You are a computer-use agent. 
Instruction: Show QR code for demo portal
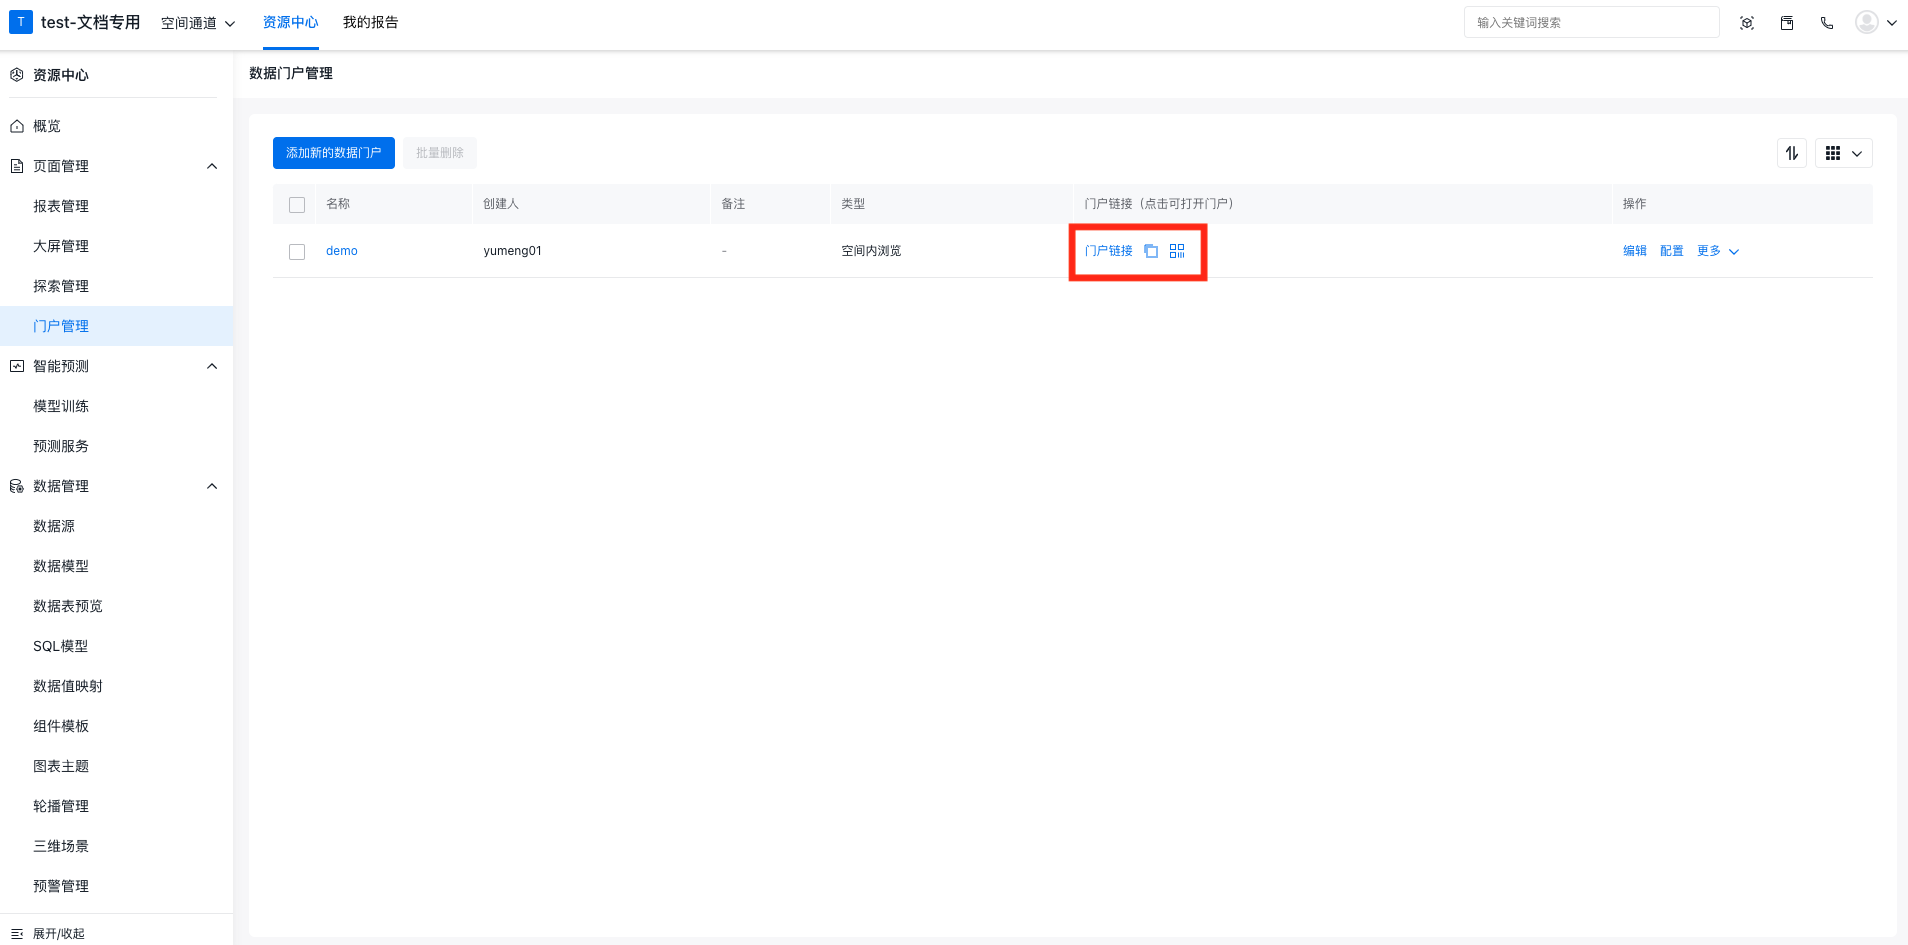pyautogui.click(x=1177, y=251)
